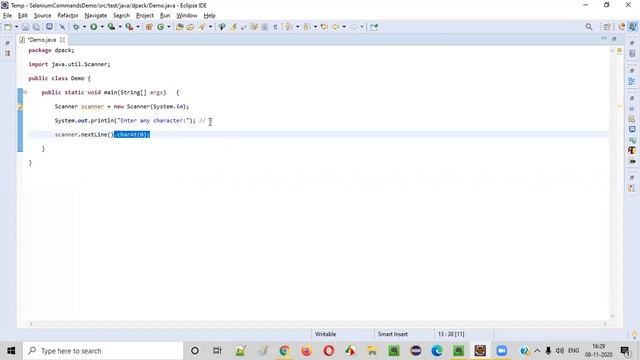Click the taskbar volume speaker icon
The image size is (640, 360).
(560, 351)
